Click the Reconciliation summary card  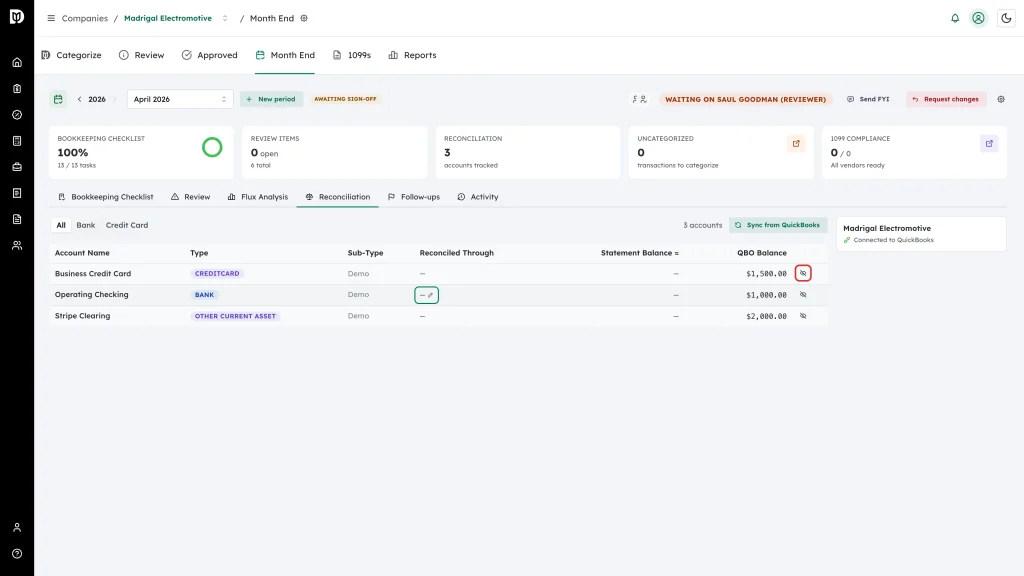(528, 152)
